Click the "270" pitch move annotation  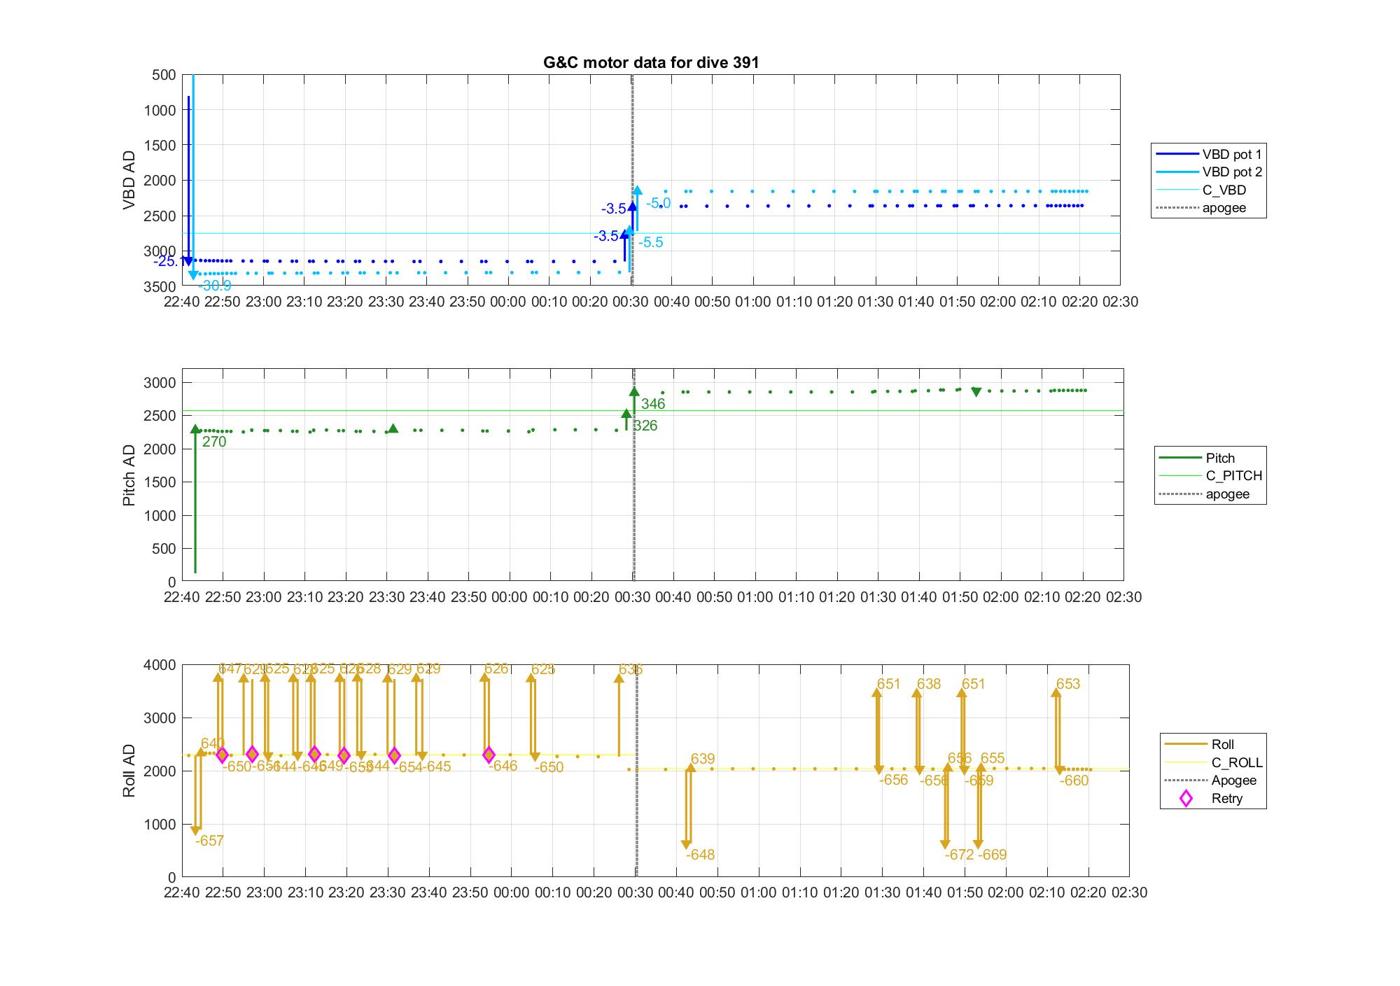tap(214, 441)
